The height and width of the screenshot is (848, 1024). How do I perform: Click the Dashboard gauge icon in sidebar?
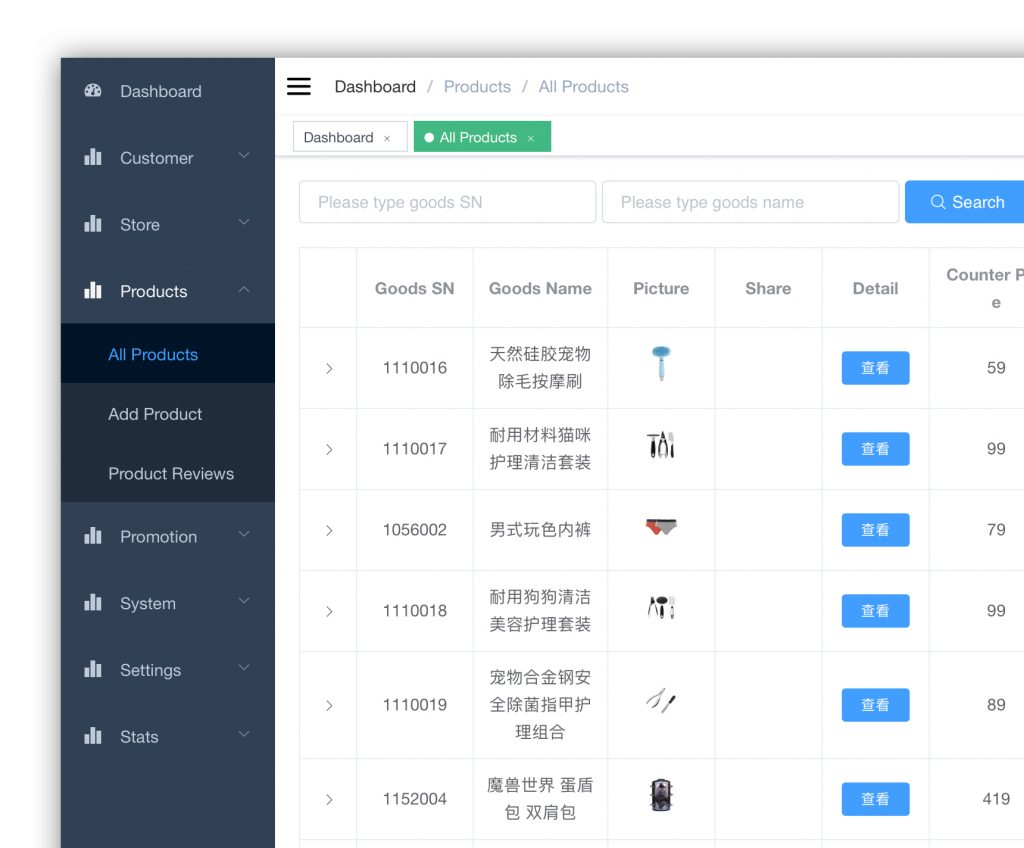(x=93, y=91)
